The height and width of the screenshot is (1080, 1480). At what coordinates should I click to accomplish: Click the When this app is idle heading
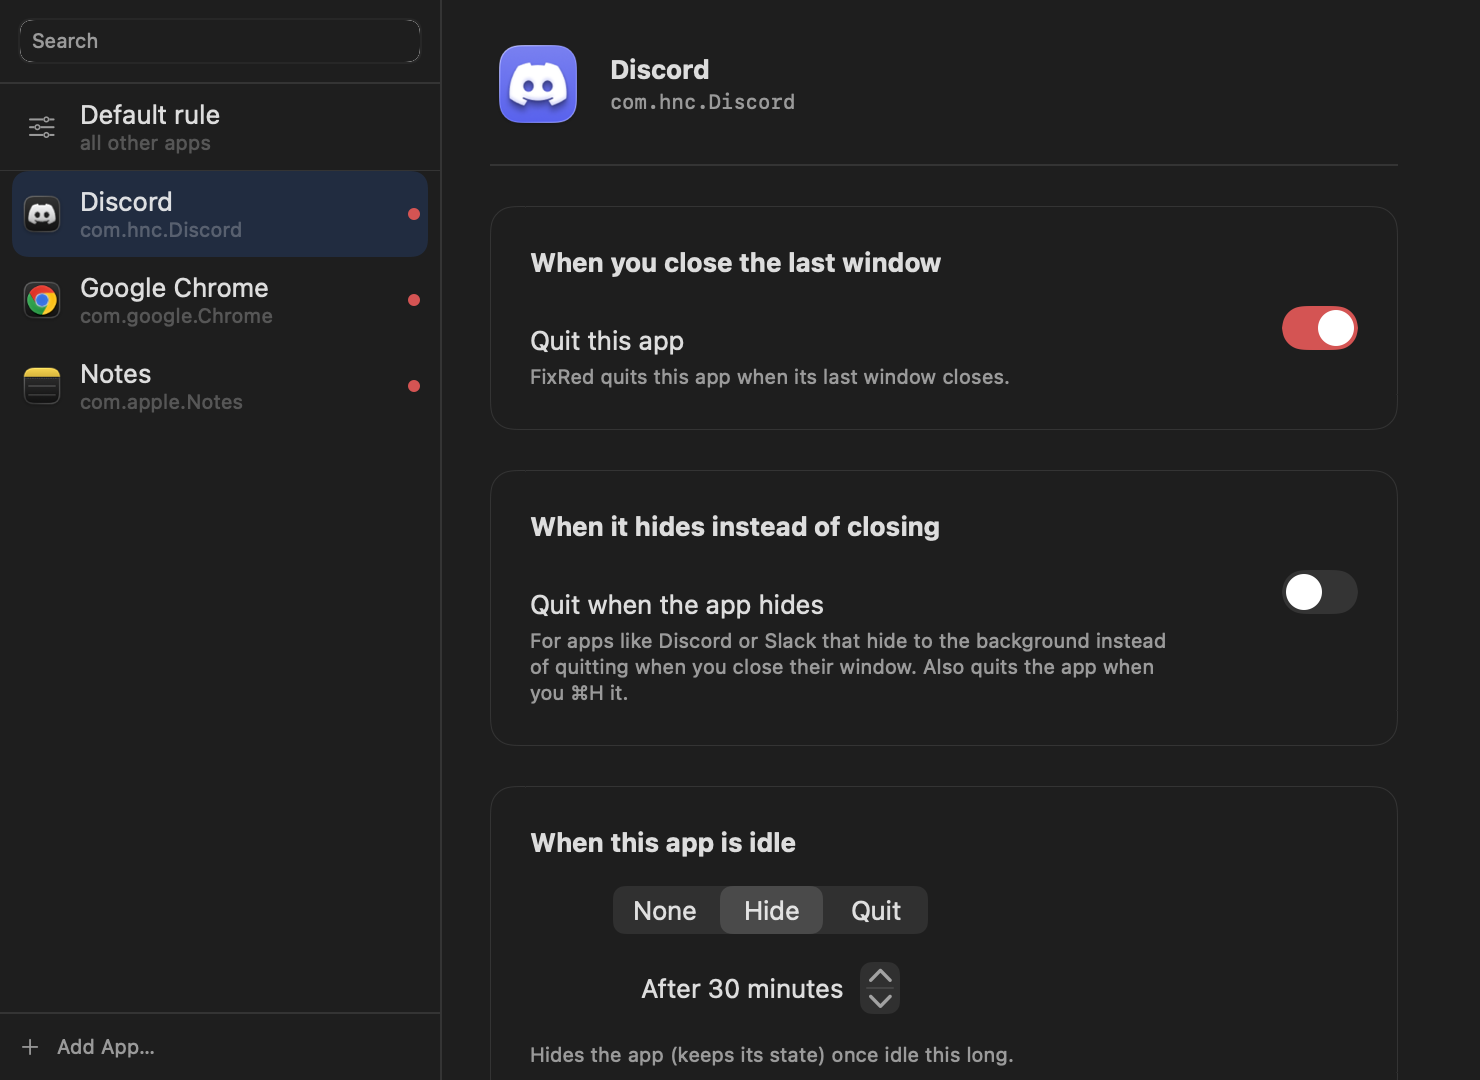(x=663, y=843)
